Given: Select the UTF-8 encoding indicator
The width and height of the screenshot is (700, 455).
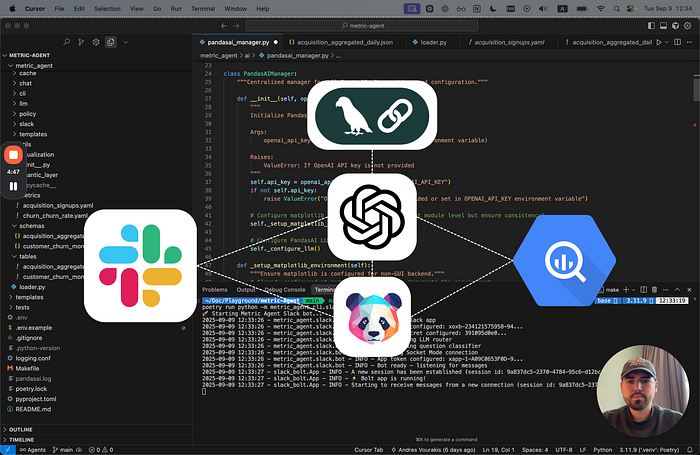Looking at the screenshot, I should point(564,450).
